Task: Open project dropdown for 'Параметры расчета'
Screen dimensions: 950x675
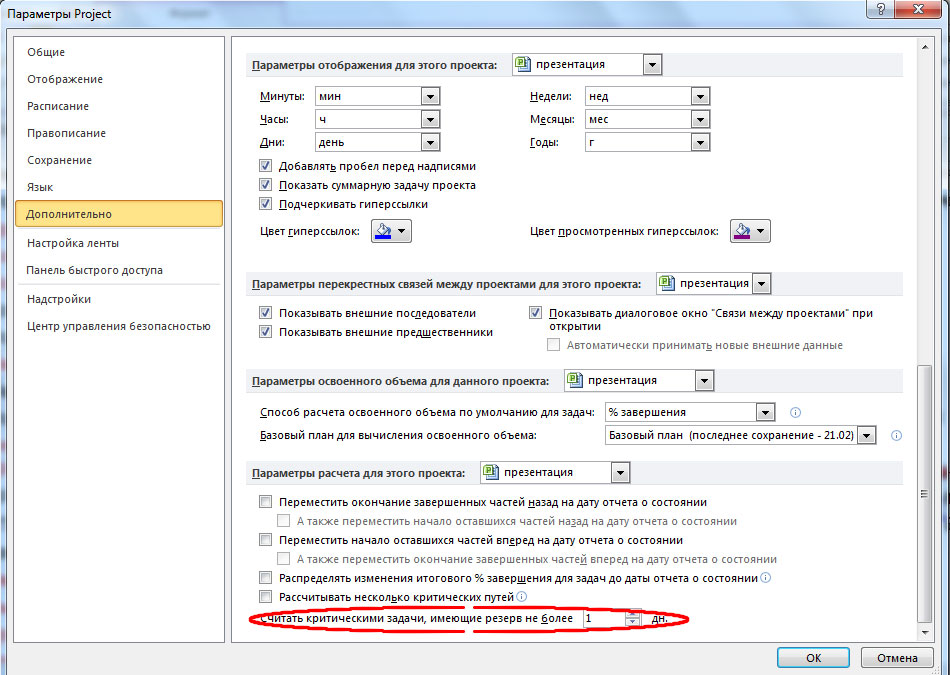Action: tap(620, 473)
